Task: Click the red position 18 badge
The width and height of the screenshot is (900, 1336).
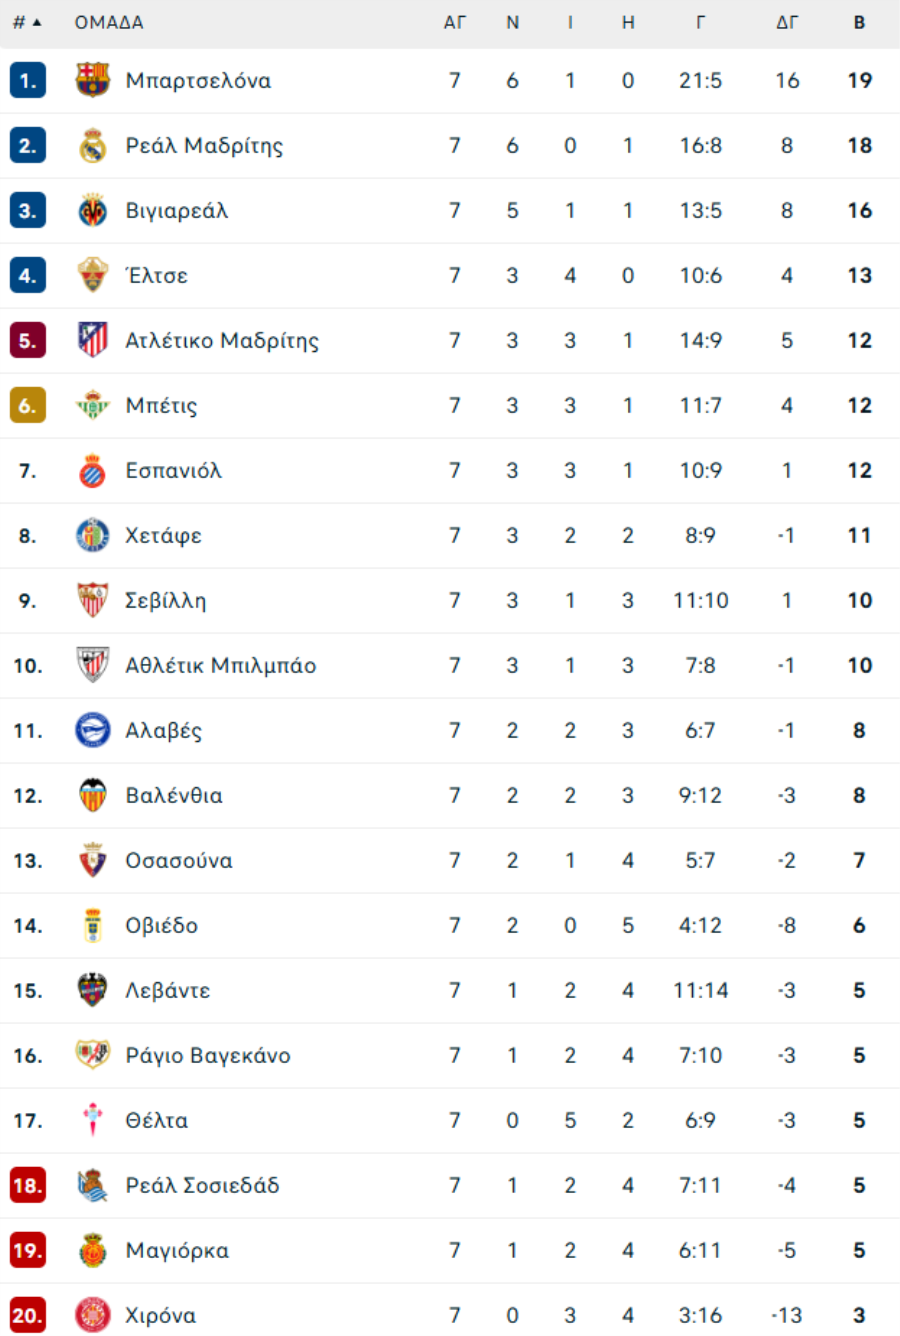Action: pyautogui.click(x=28, y=1186)
